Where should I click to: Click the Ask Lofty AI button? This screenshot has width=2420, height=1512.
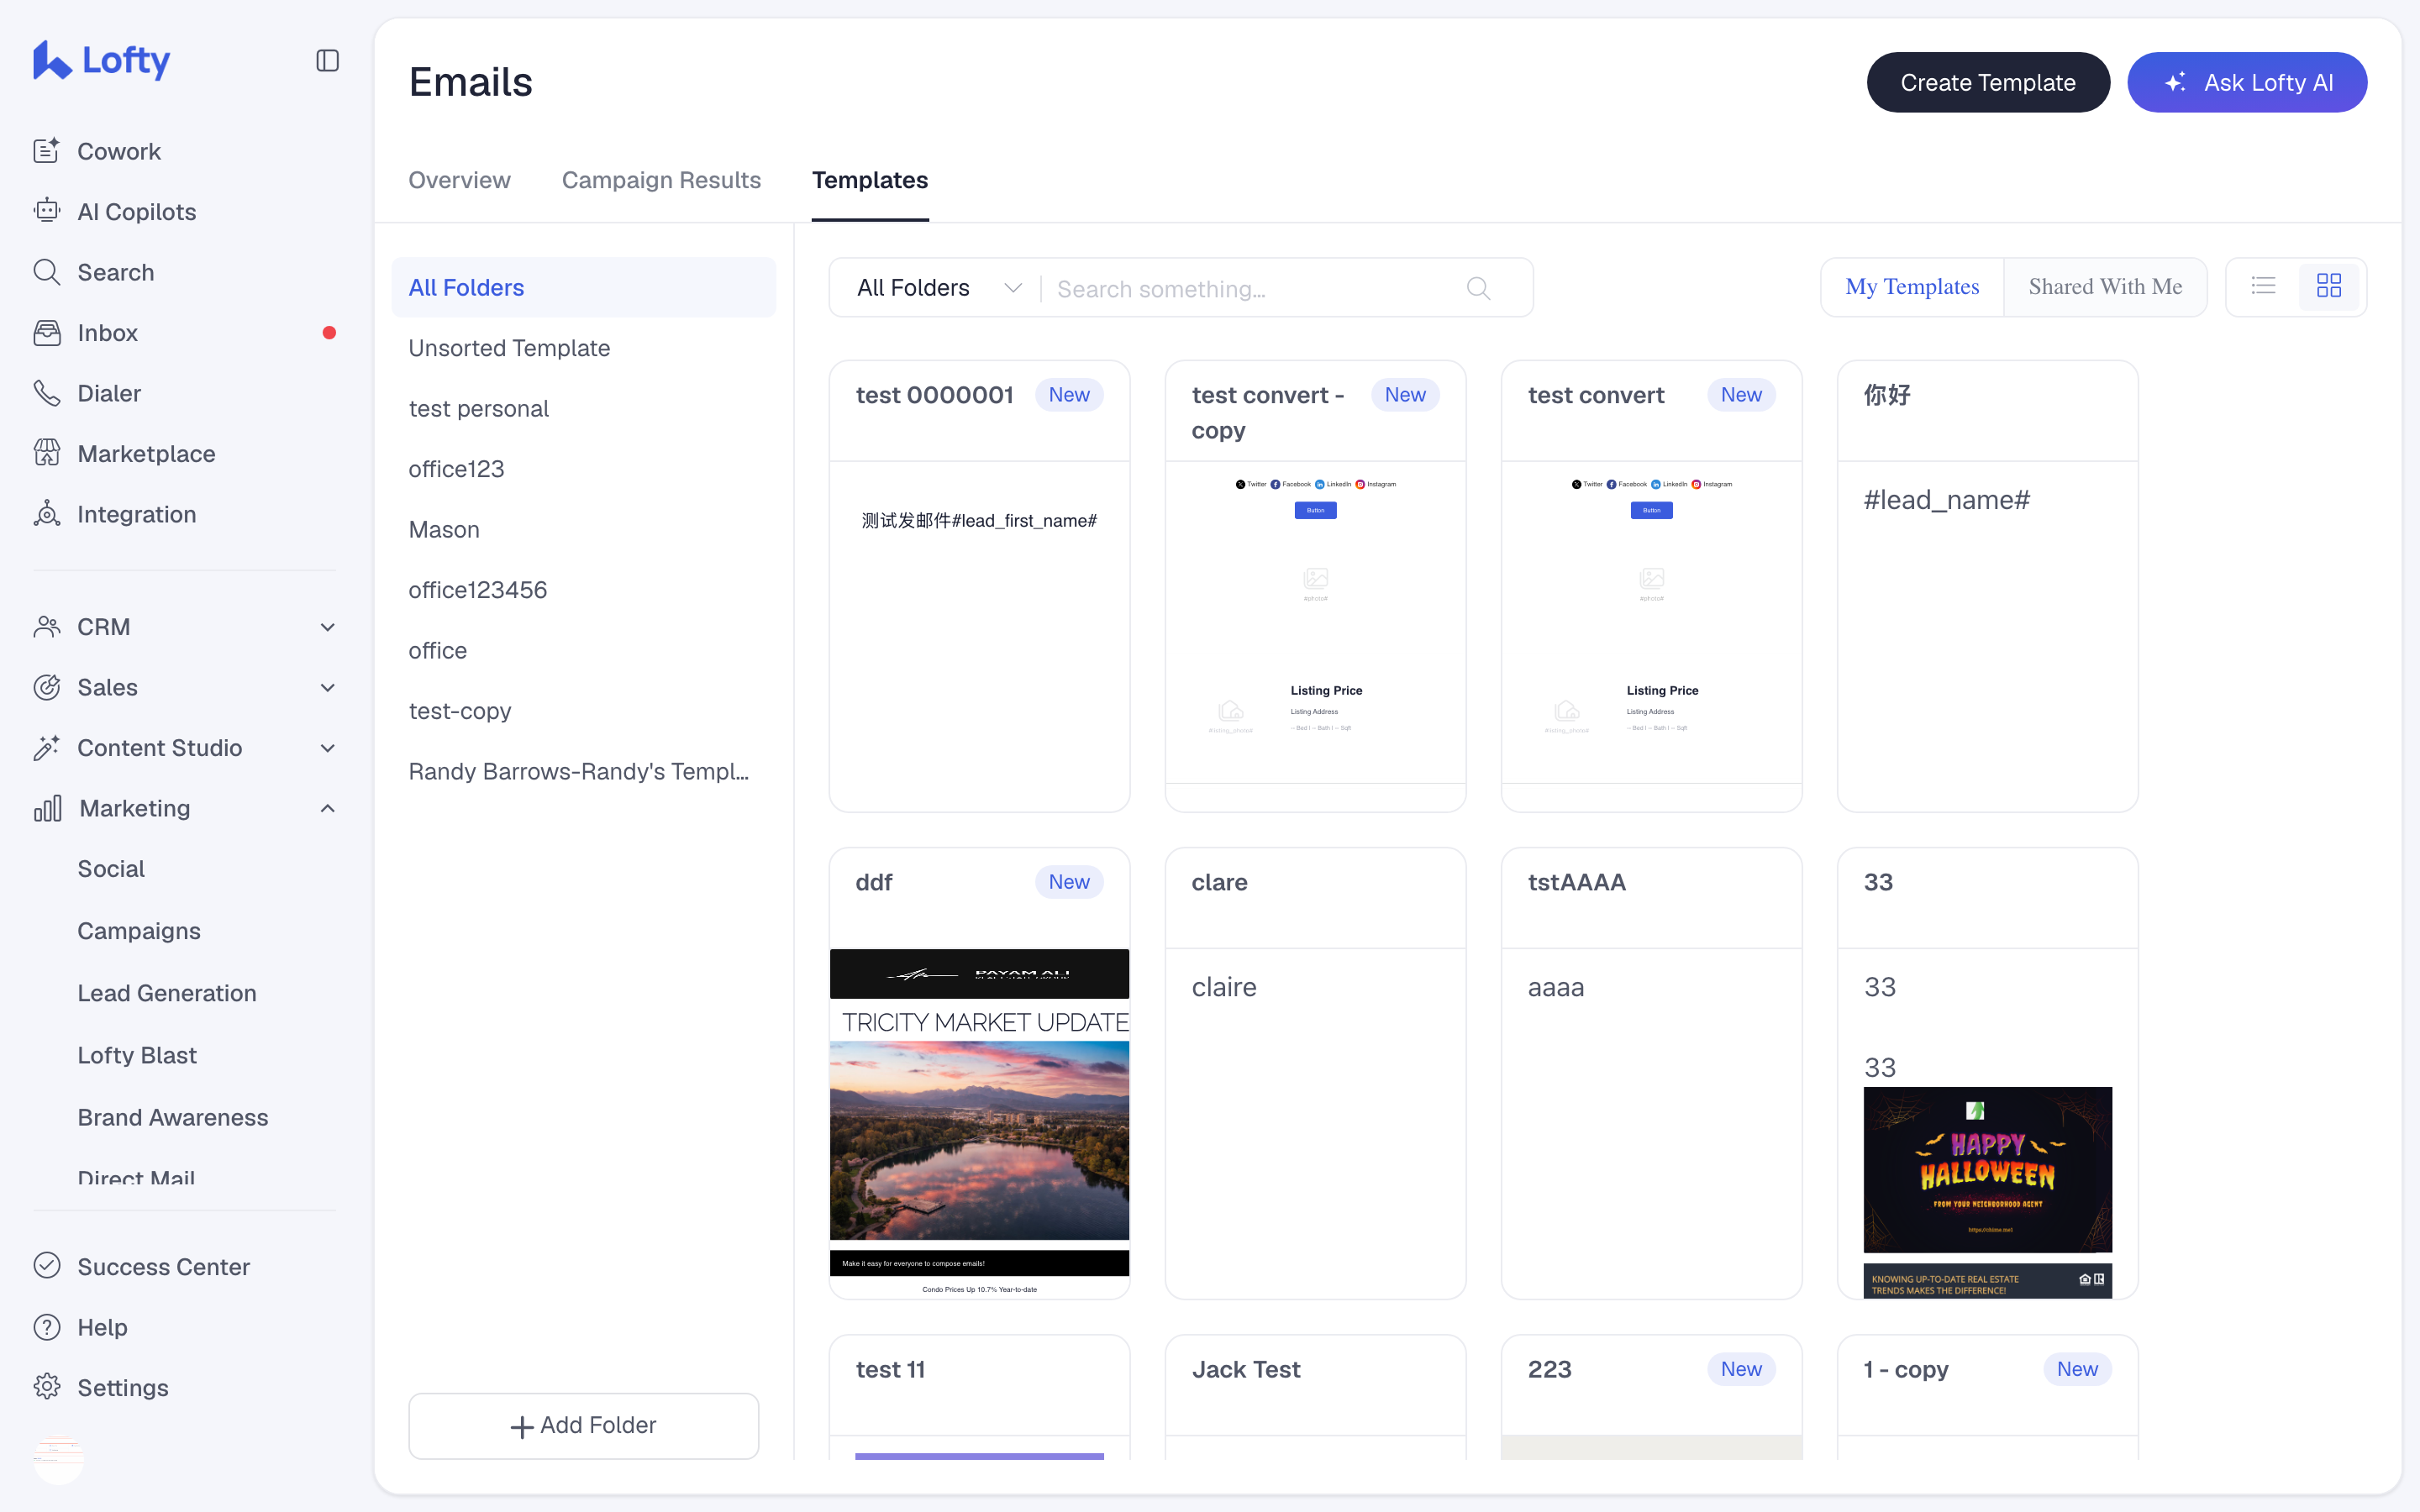point(2246,82)
